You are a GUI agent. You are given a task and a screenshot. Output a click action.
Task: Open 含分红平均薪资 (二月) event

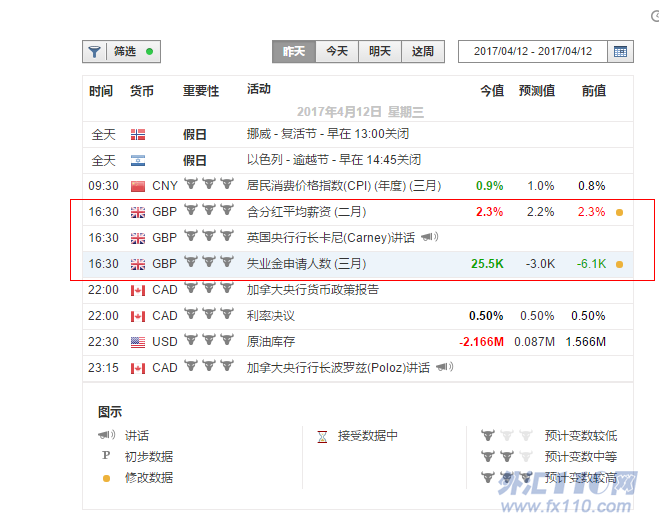(x=306, y=211)
